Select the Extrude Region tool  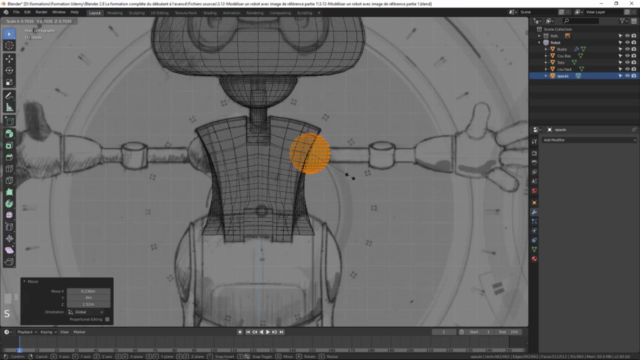pos(9,134)
